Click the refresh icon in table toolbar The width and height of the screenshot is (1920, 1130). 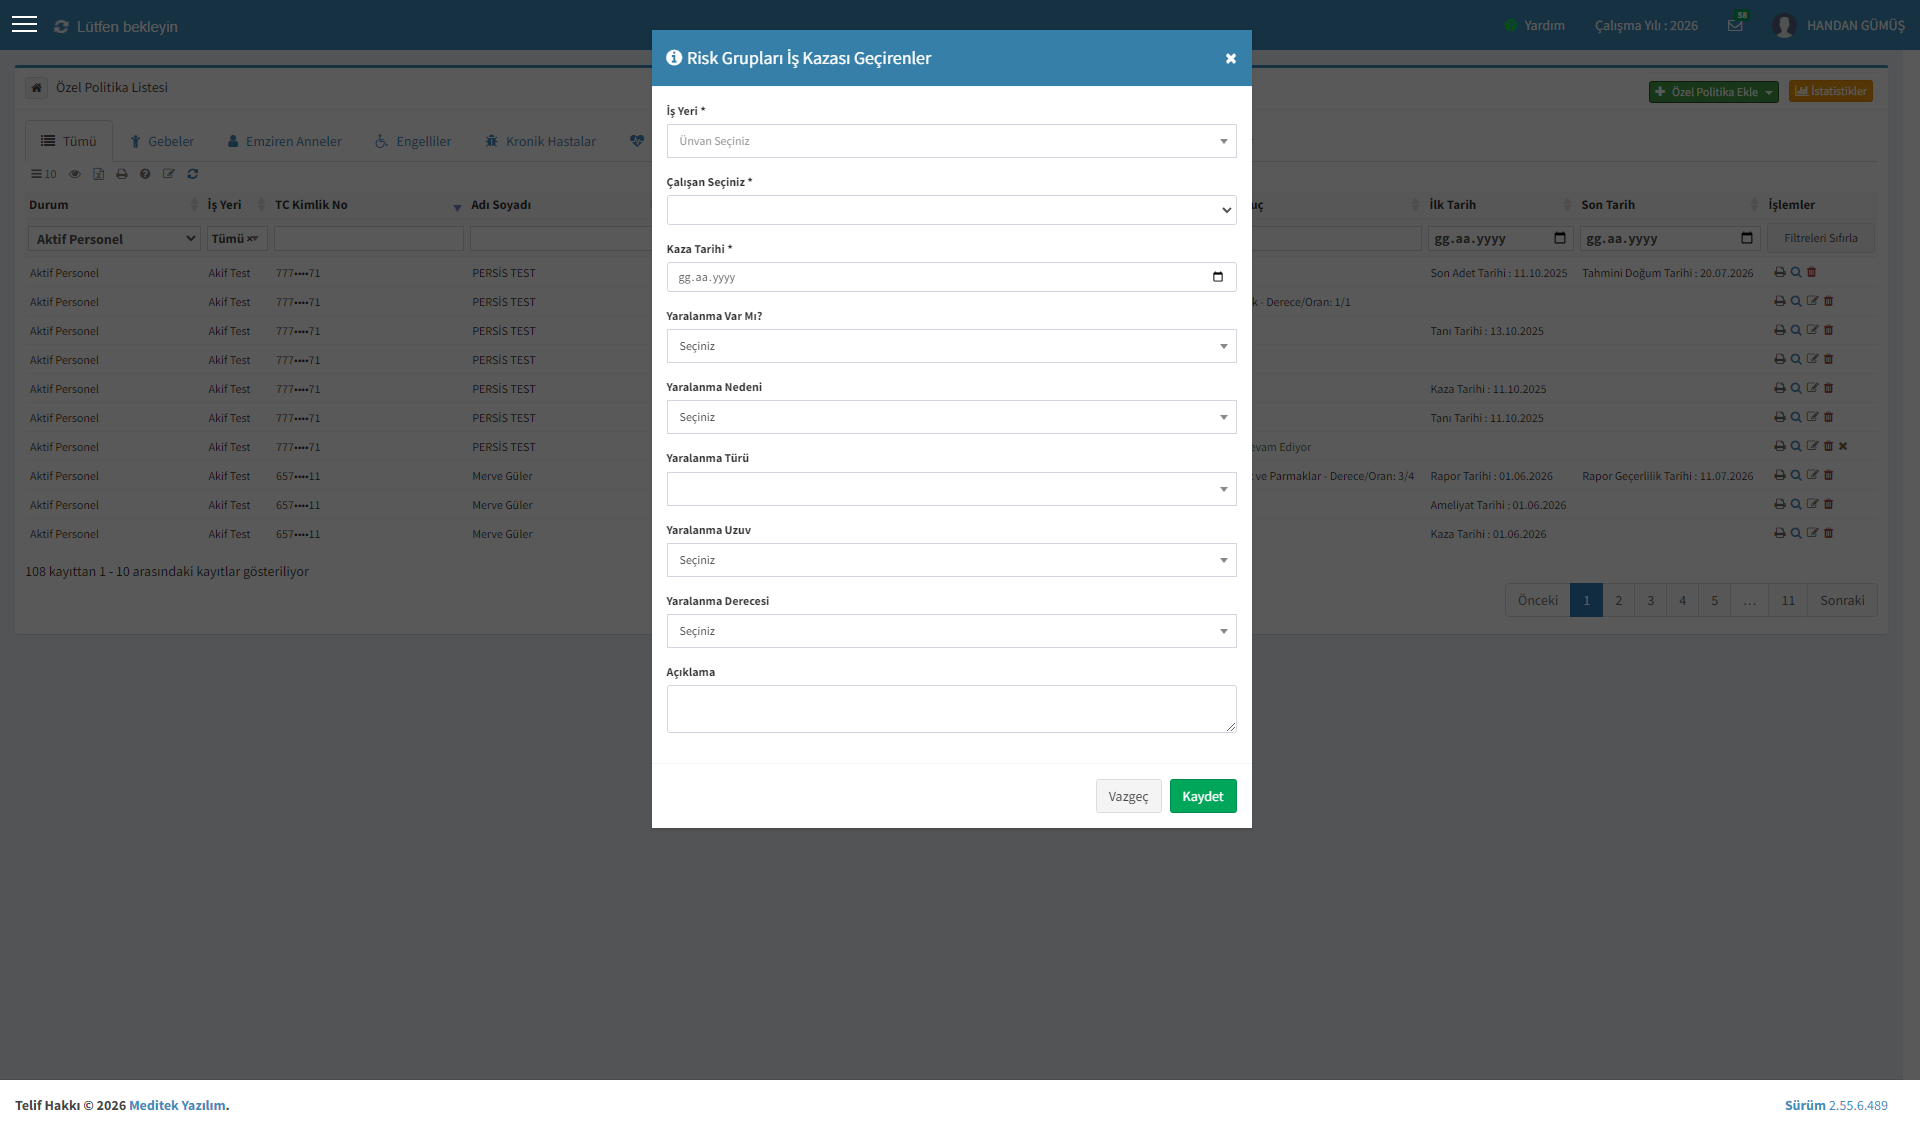coord(193,174)
